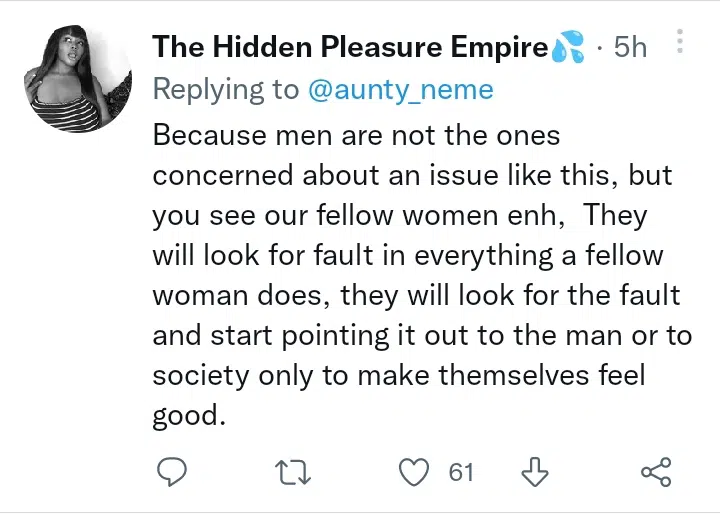Visit the @aunty_neme mention link

point(400,90)
